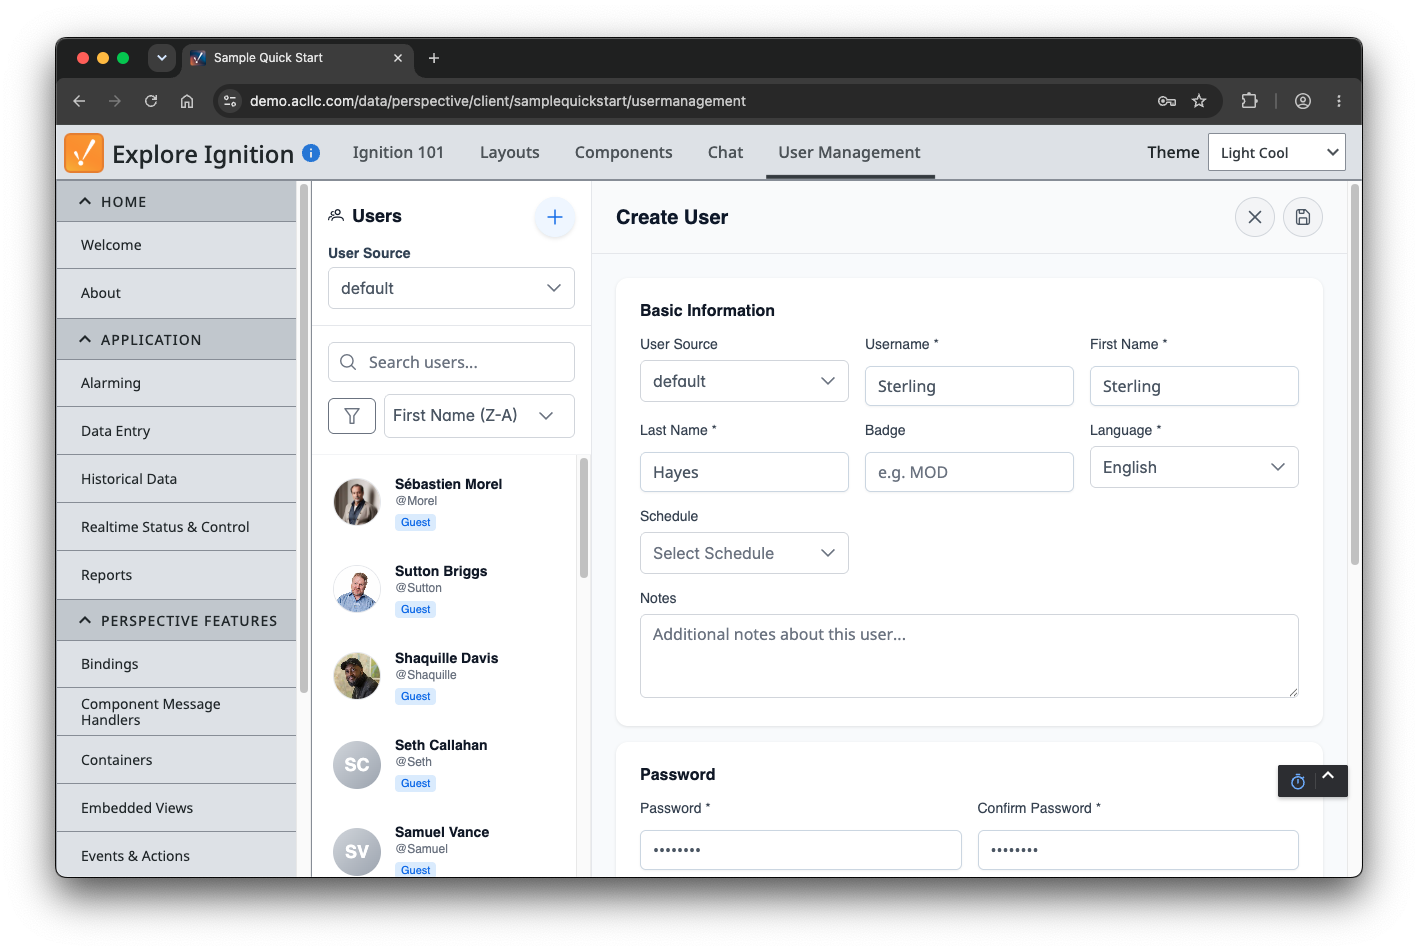Click the Confirm Password field

click(x=1138, y=850)
